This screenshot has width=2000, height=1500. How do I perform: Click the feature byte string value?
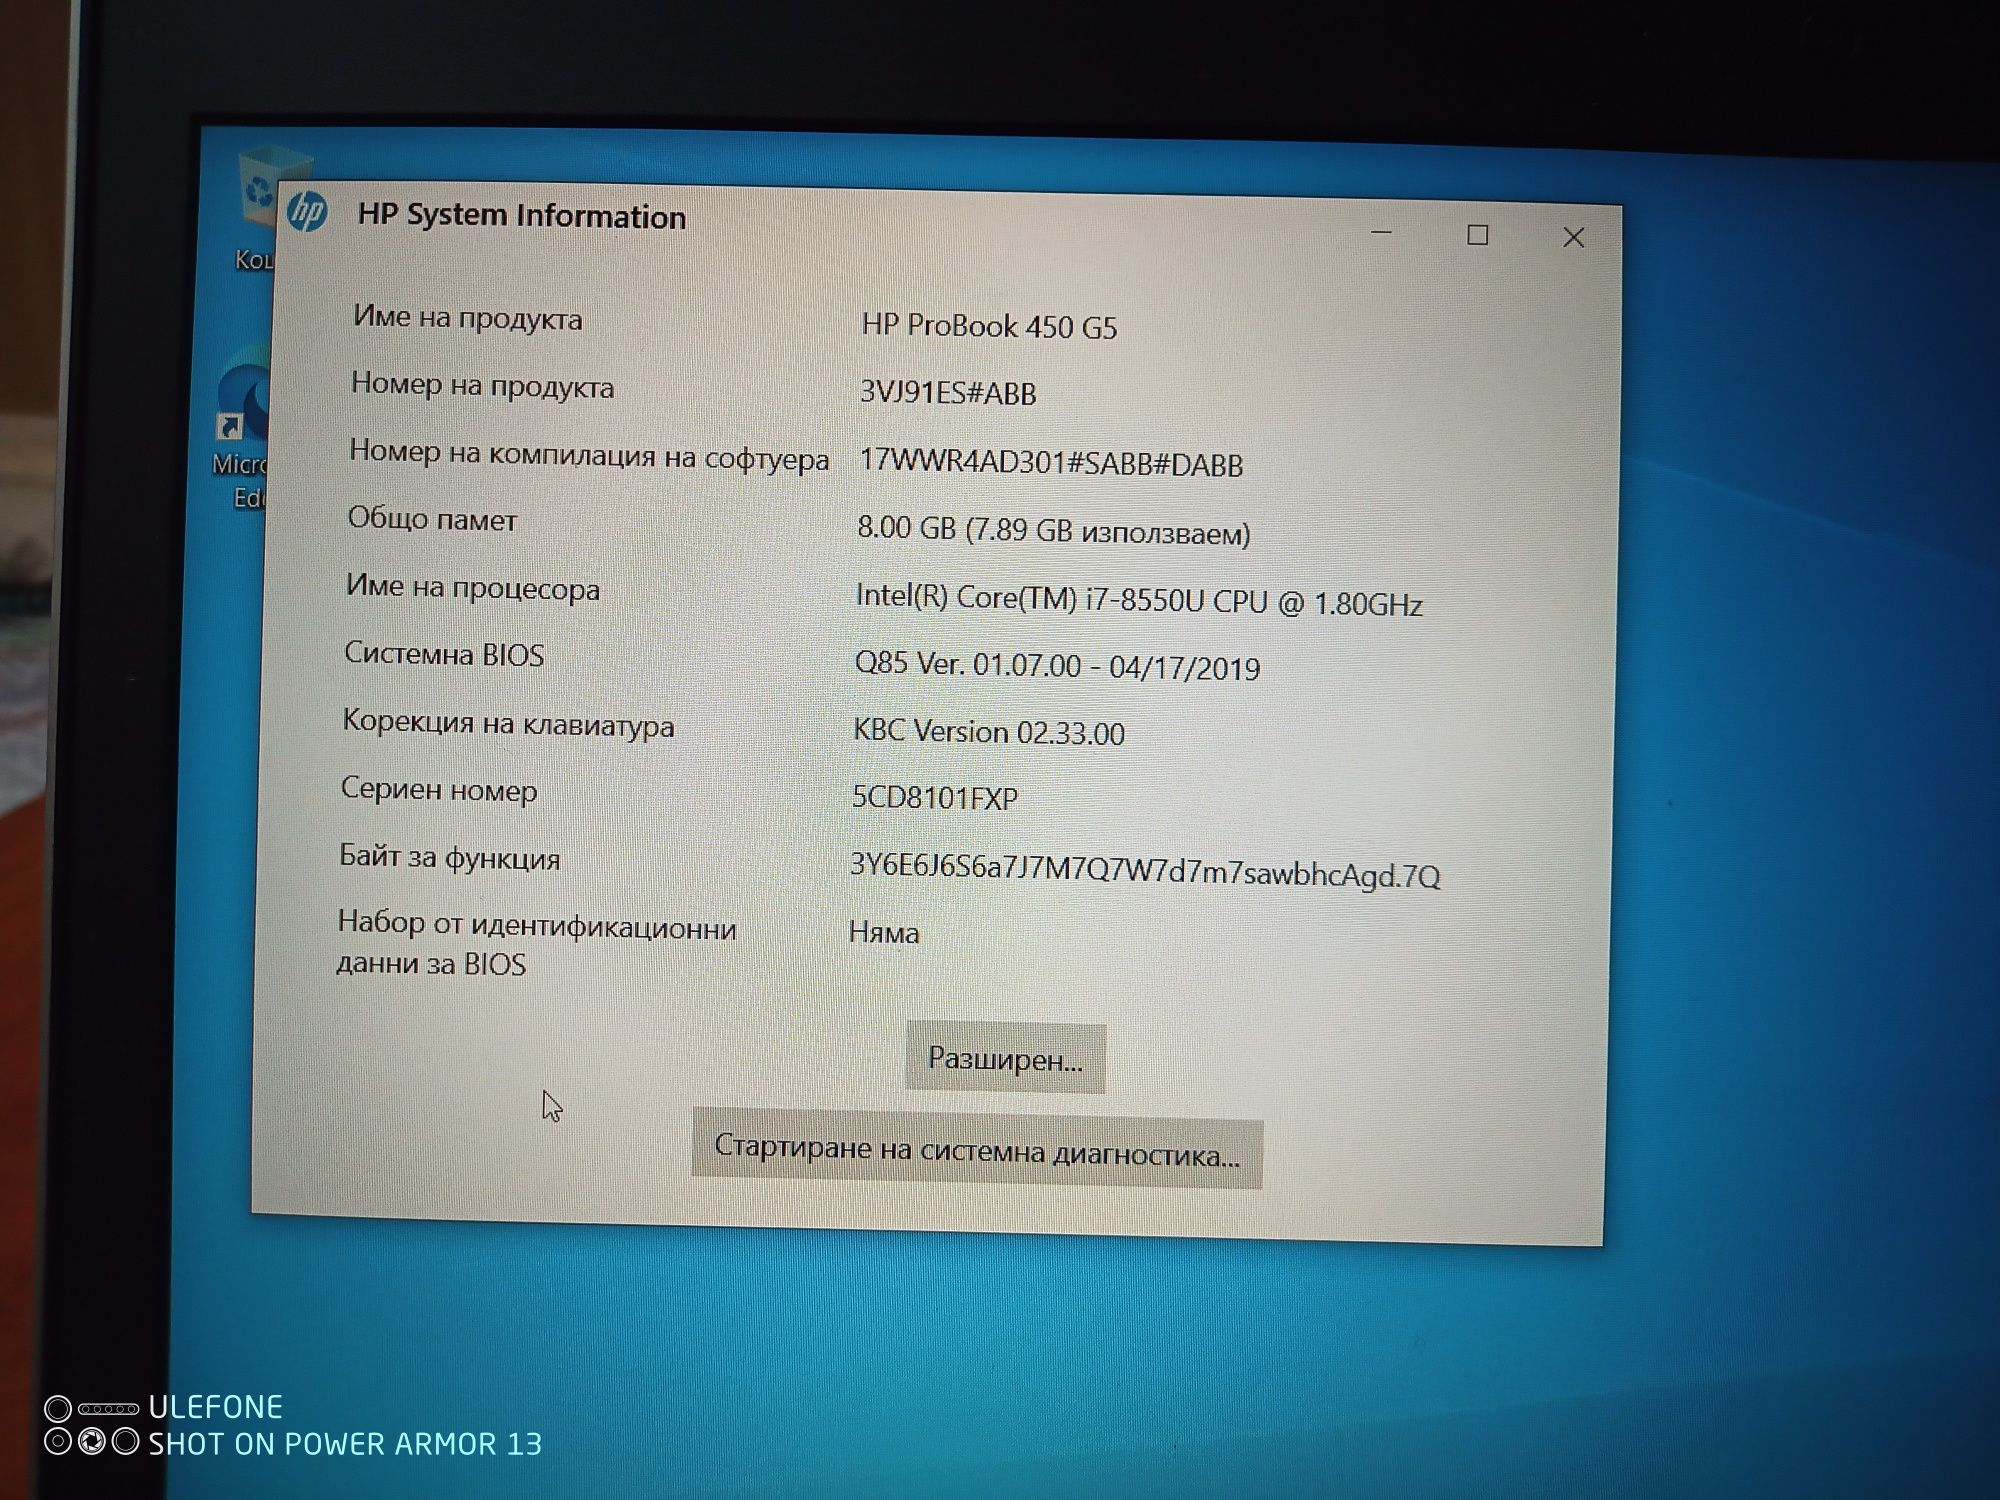point(1144,871)
